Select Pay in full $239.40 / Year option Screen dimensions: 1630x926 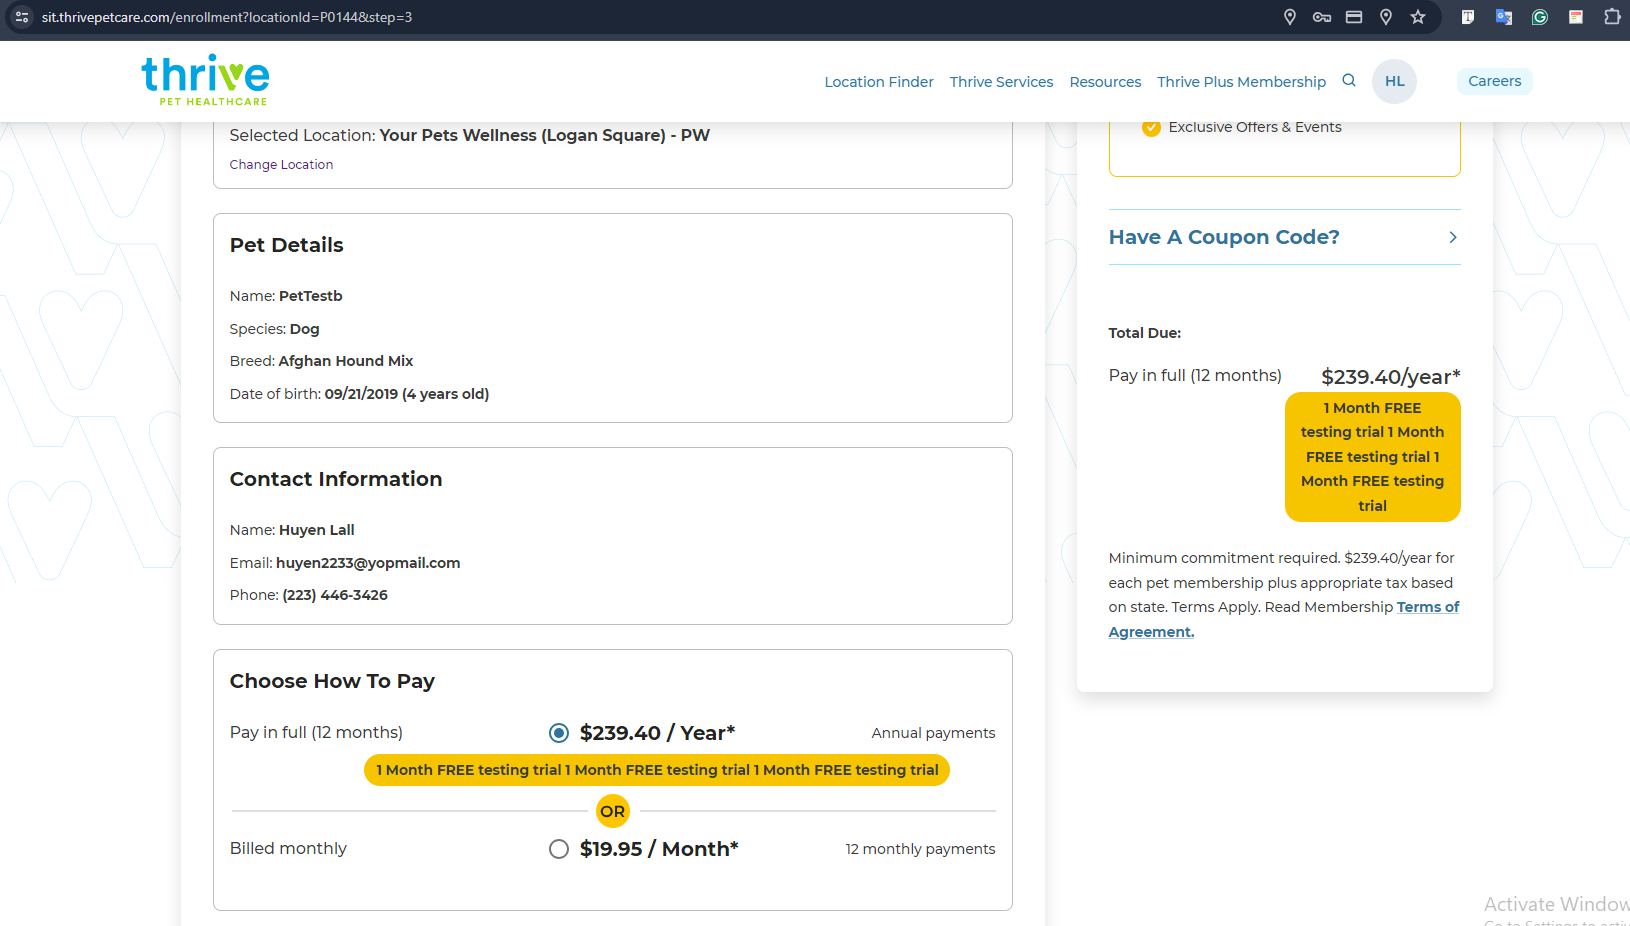(559, 733)
